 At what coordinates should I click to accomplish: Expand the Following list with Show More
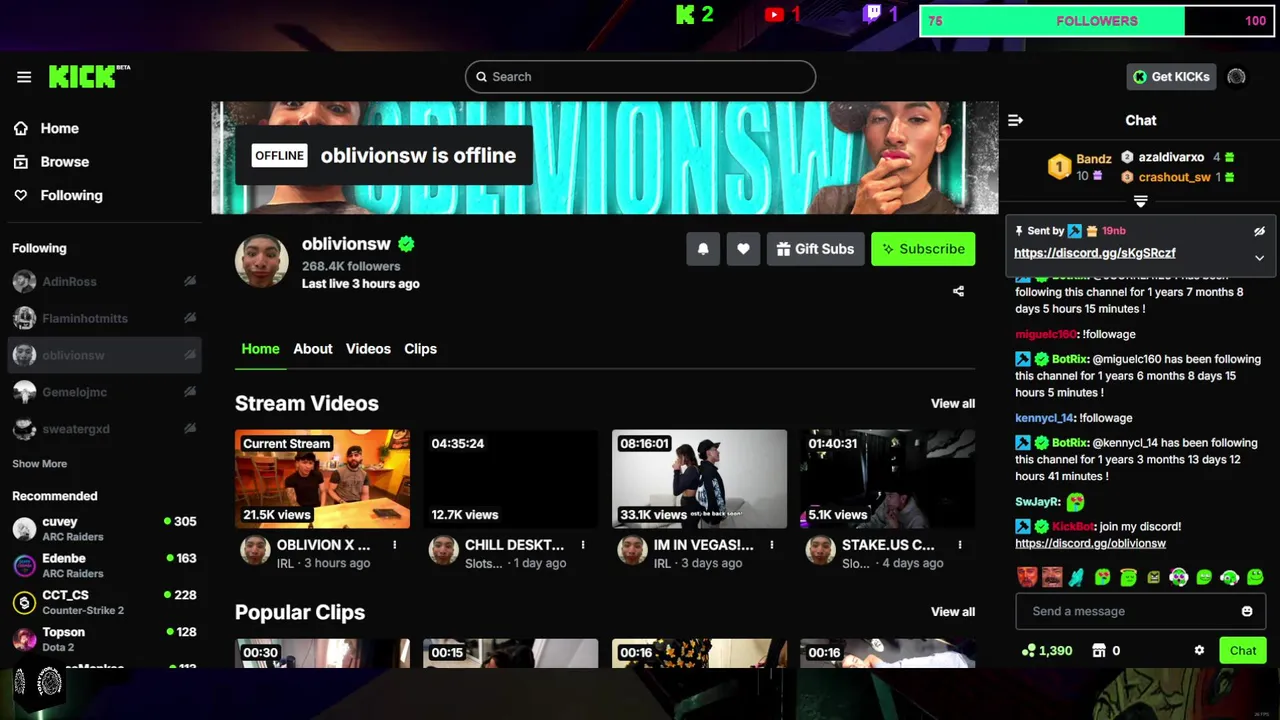pos(40,464)
